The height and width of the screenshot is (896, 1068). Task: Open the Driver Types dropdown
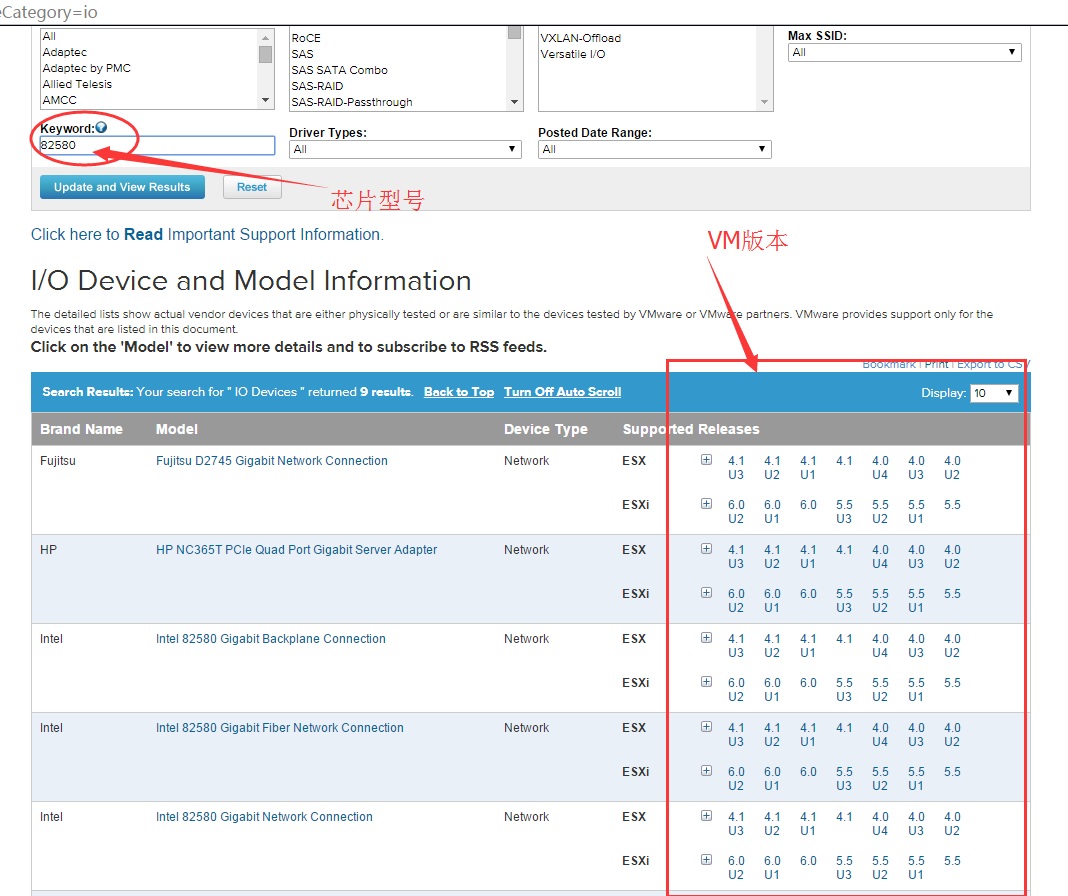click(x=405, y=149)
